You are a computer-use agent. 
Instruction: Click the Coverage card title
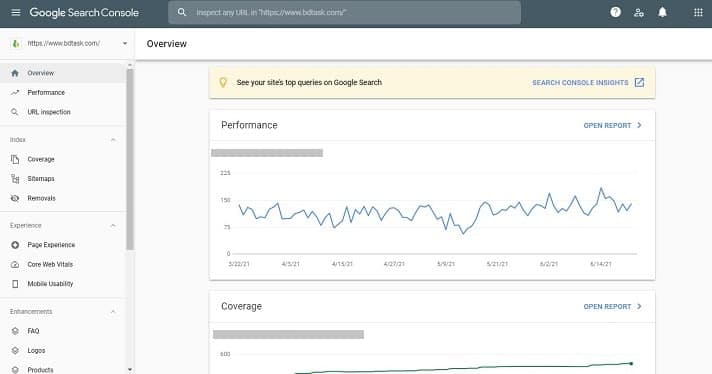tap(242, 306)
